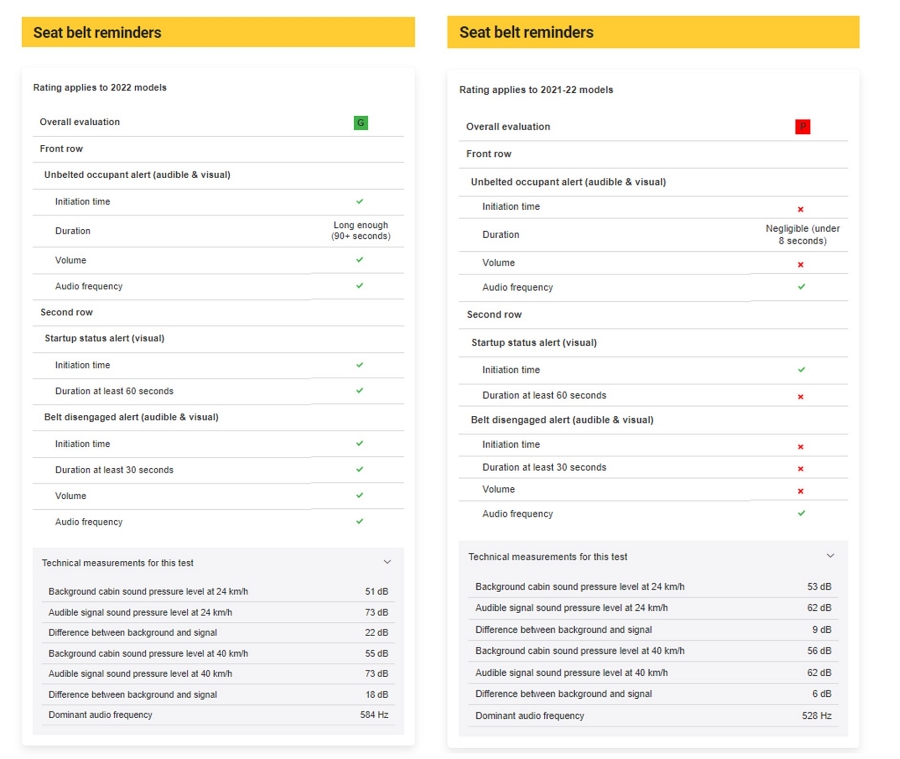
Task: Click the 584 Hz dominant audio frequency value
Action: 374,715
